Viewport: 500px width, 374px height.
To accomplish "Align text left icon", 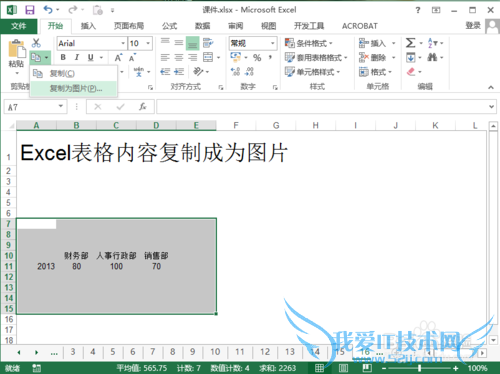I will pyautogui.click(x=165, y=58).
